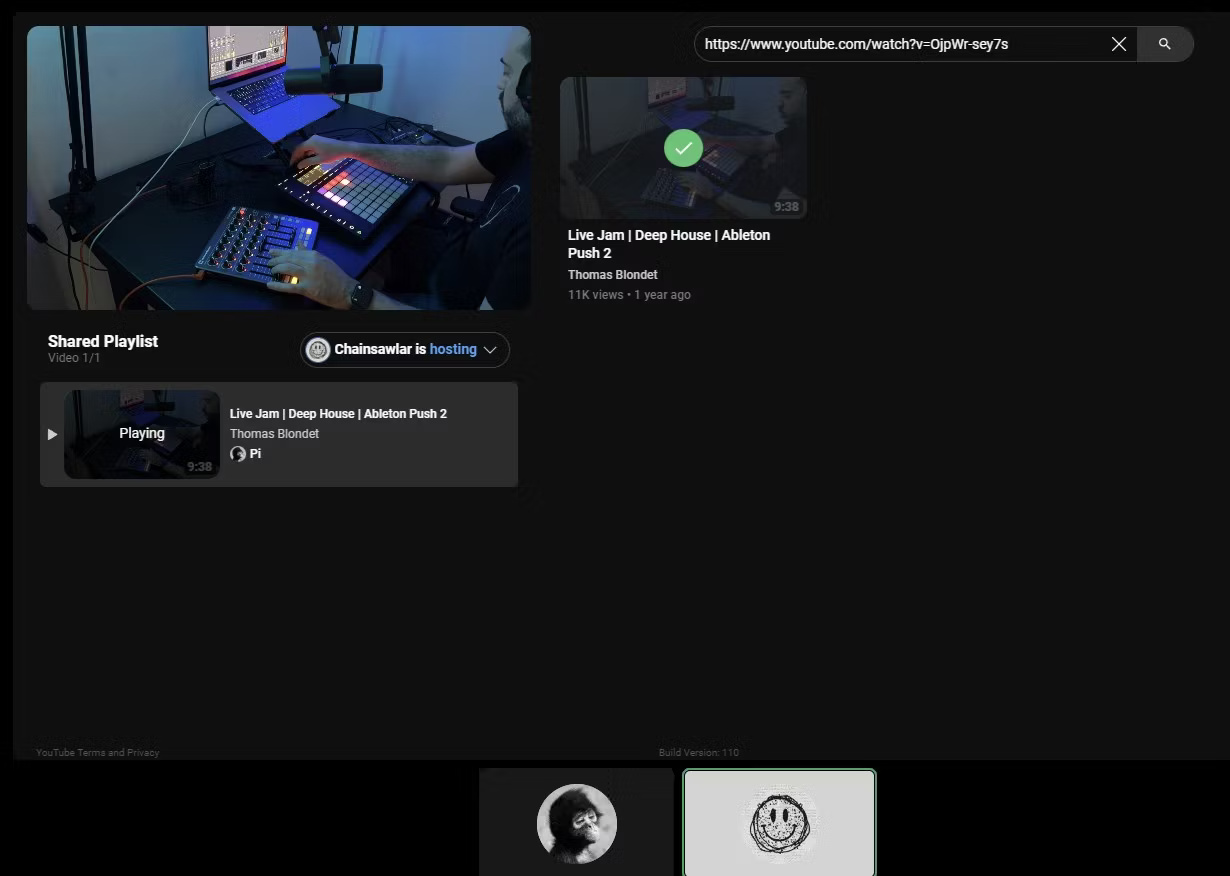1230x876 pixels.
Task: Open the Chainsawlar hosting dropdown chevron
Action: (489, 349)
